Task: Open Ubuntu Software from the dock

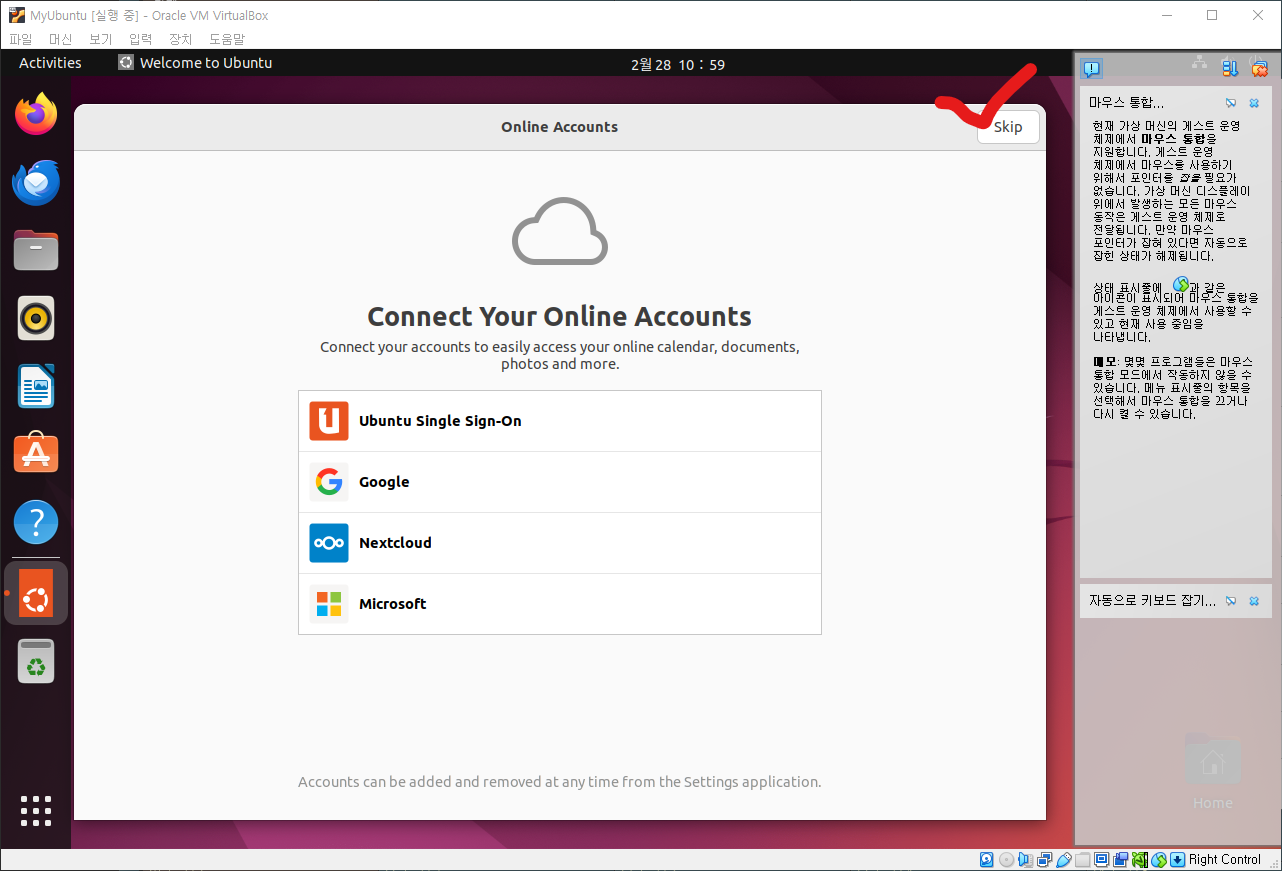Action: click(36, 454)
